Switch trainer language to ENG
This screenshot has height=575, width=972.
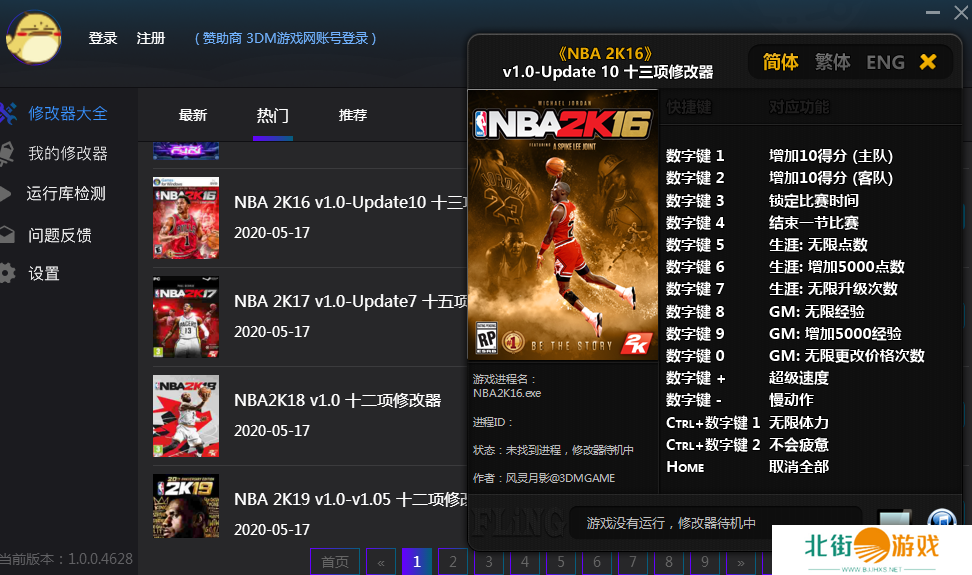885,62
